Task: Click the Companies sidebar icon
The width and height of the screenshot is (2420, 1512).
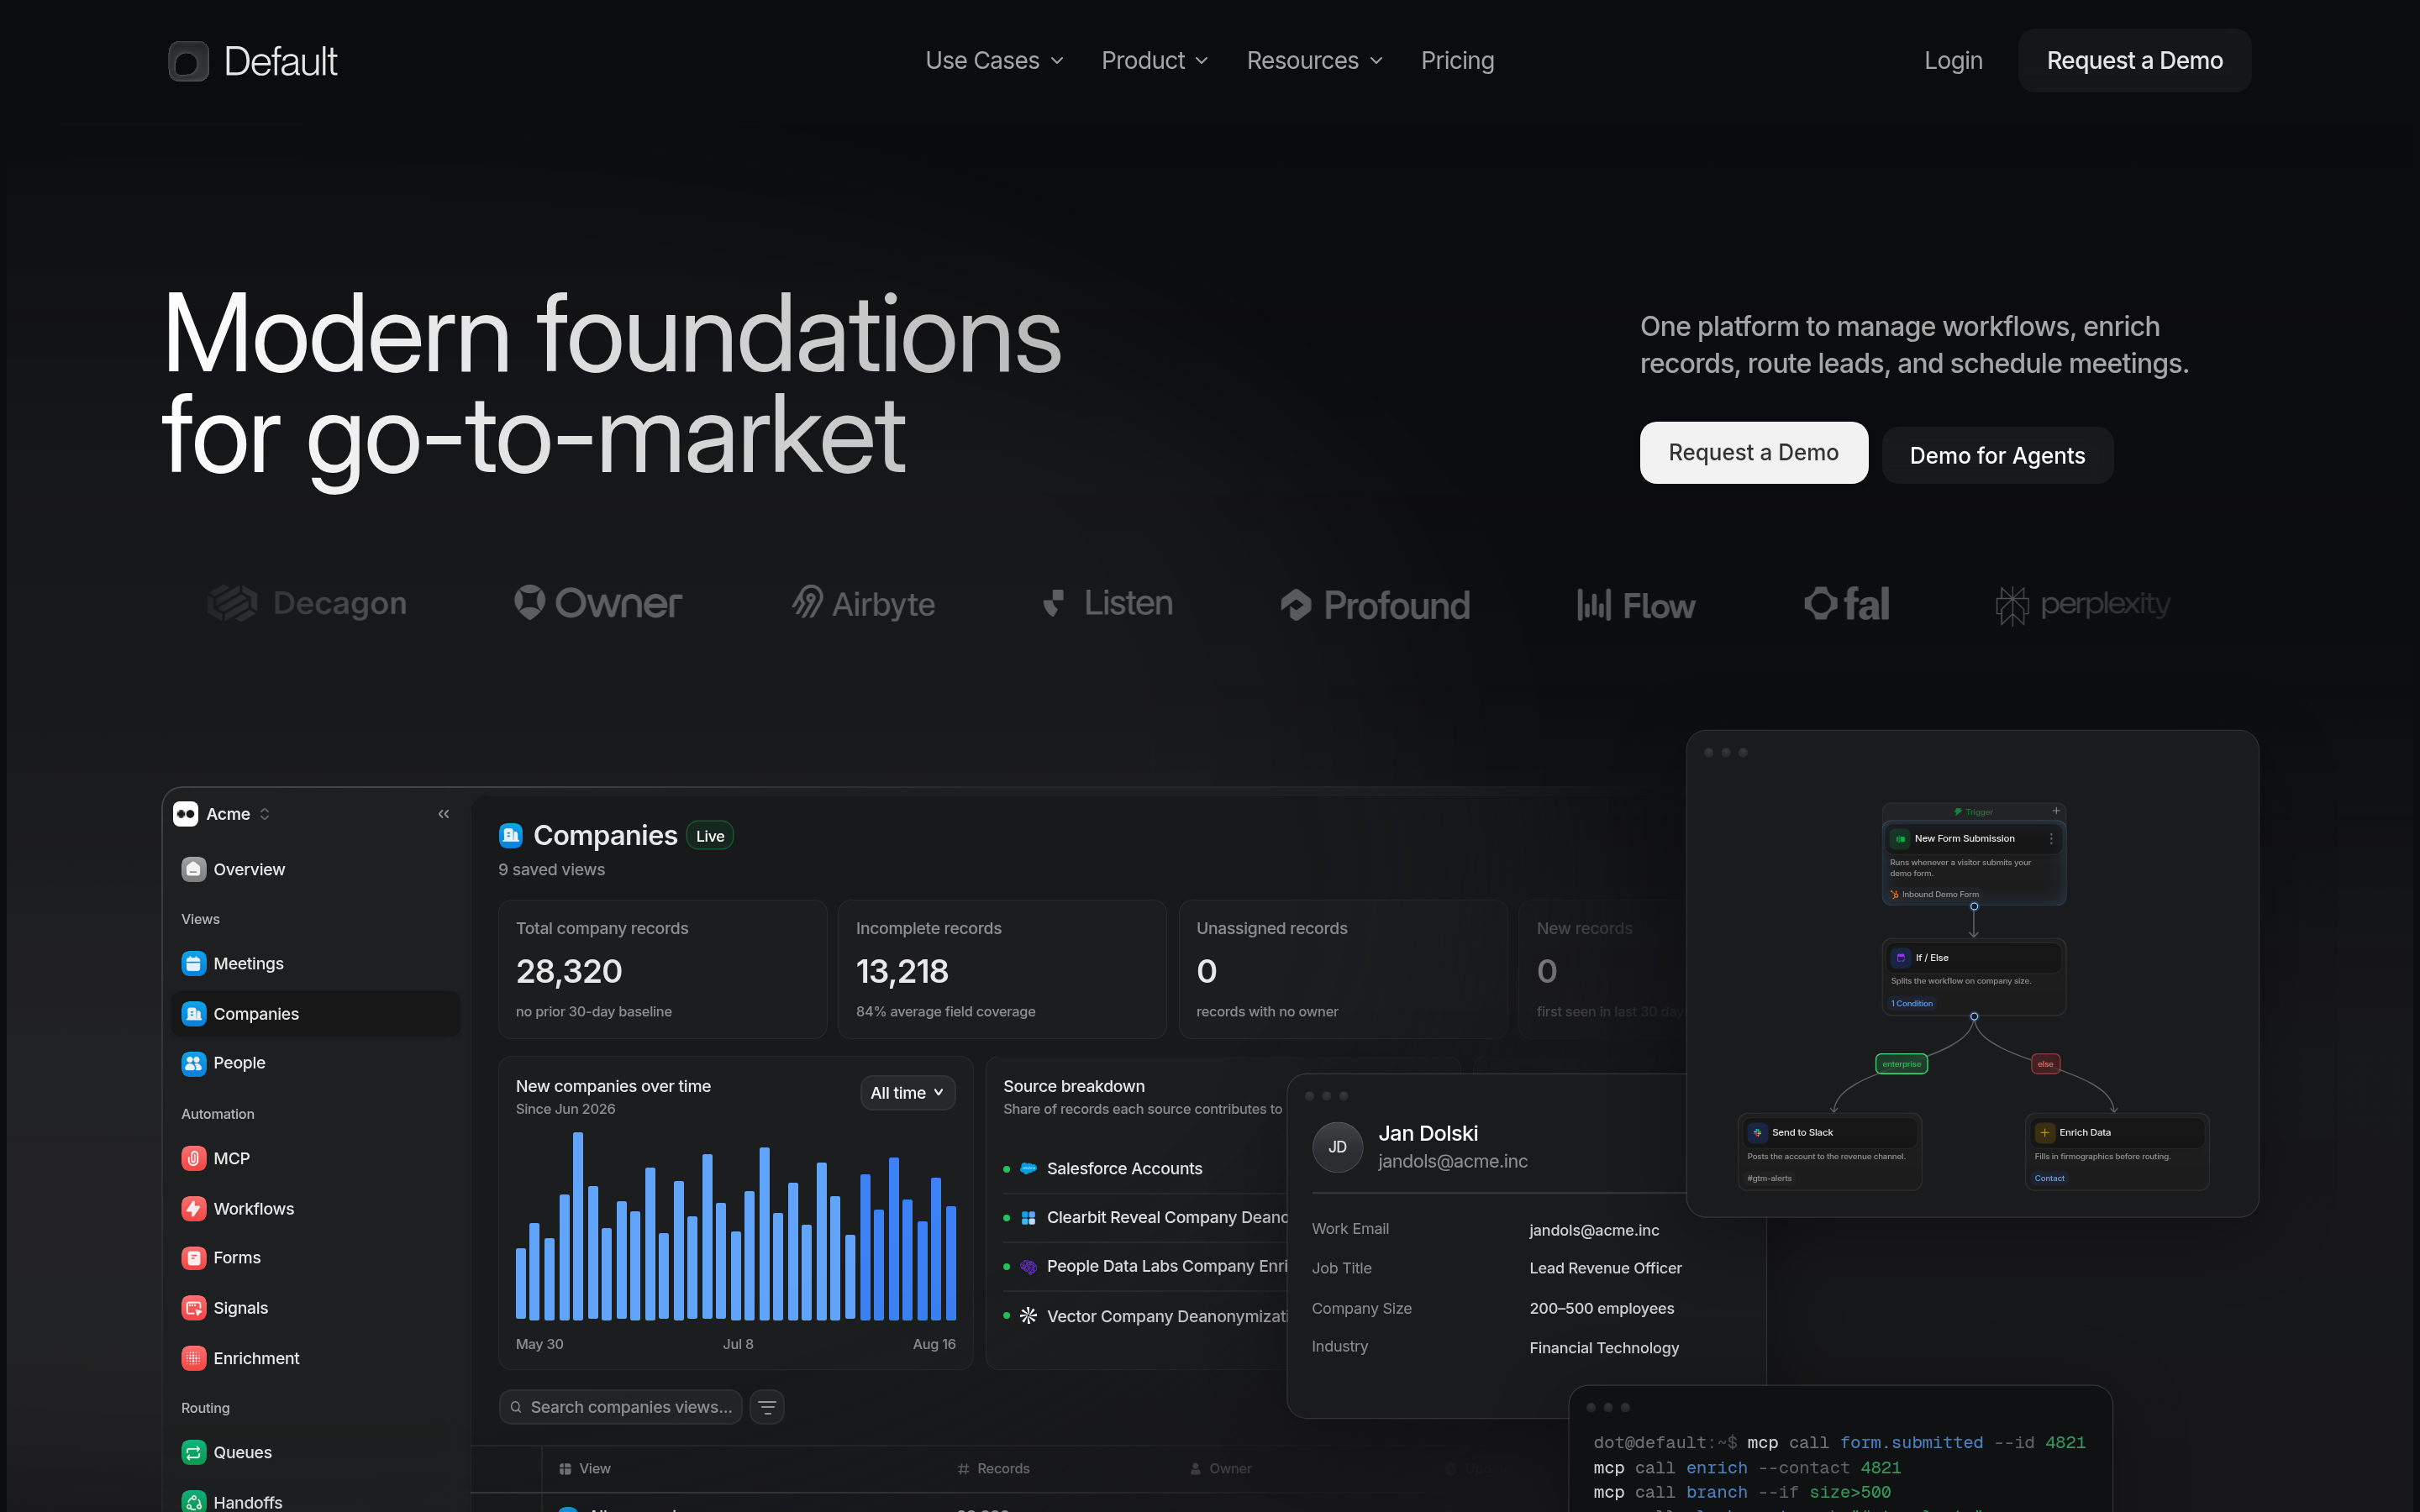Action: pyautogui.click(x=193, y=1013)
